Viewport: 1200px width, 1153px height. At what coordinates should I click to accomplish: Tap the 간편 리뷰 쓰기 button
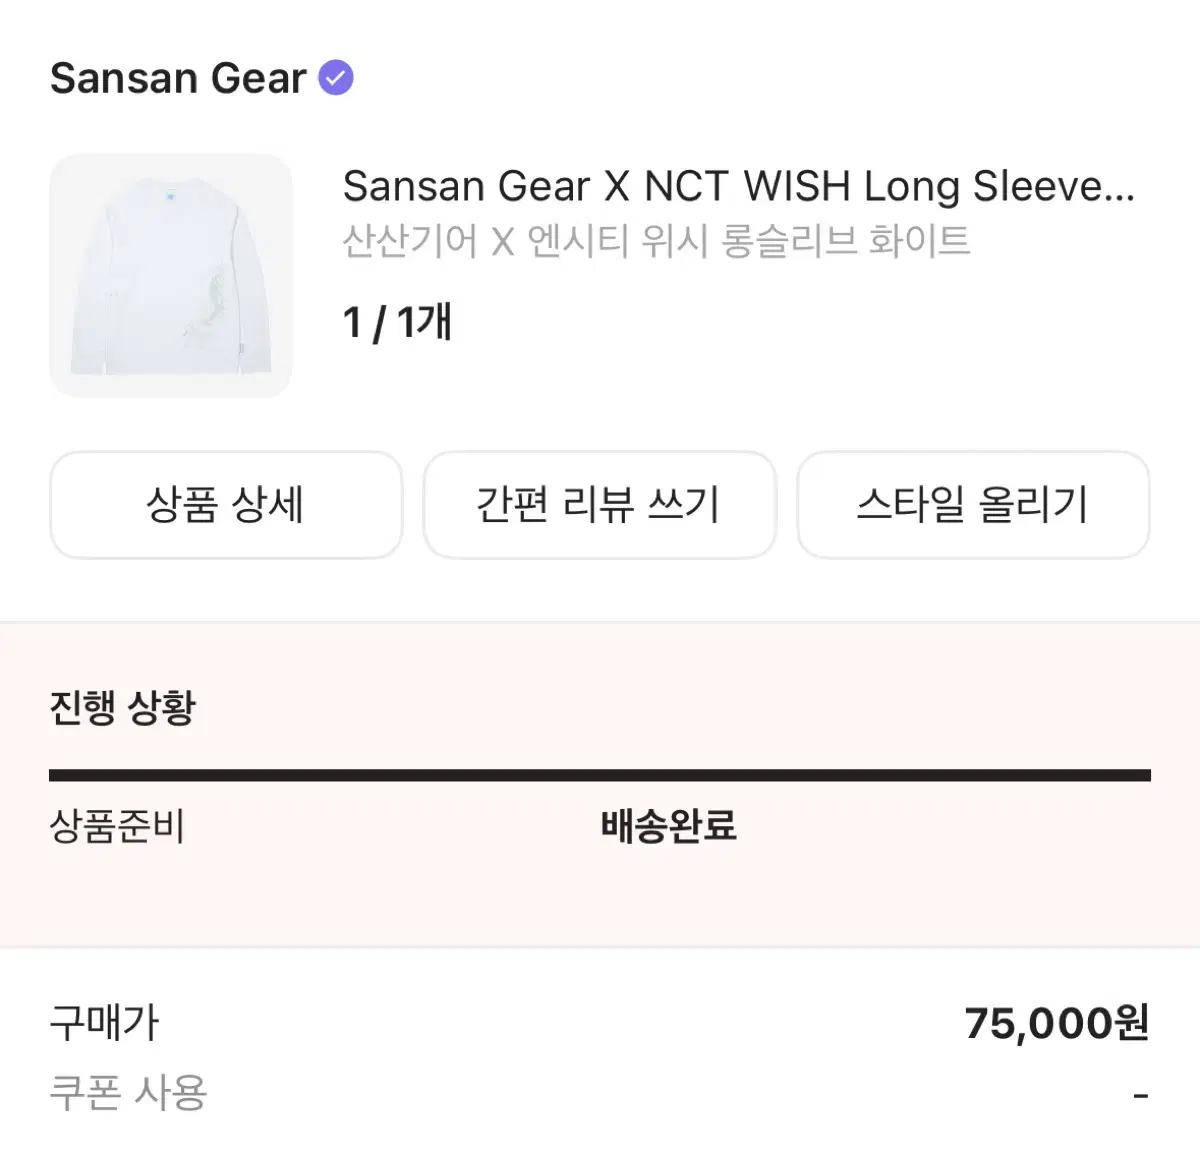click(x=599, y=504)
